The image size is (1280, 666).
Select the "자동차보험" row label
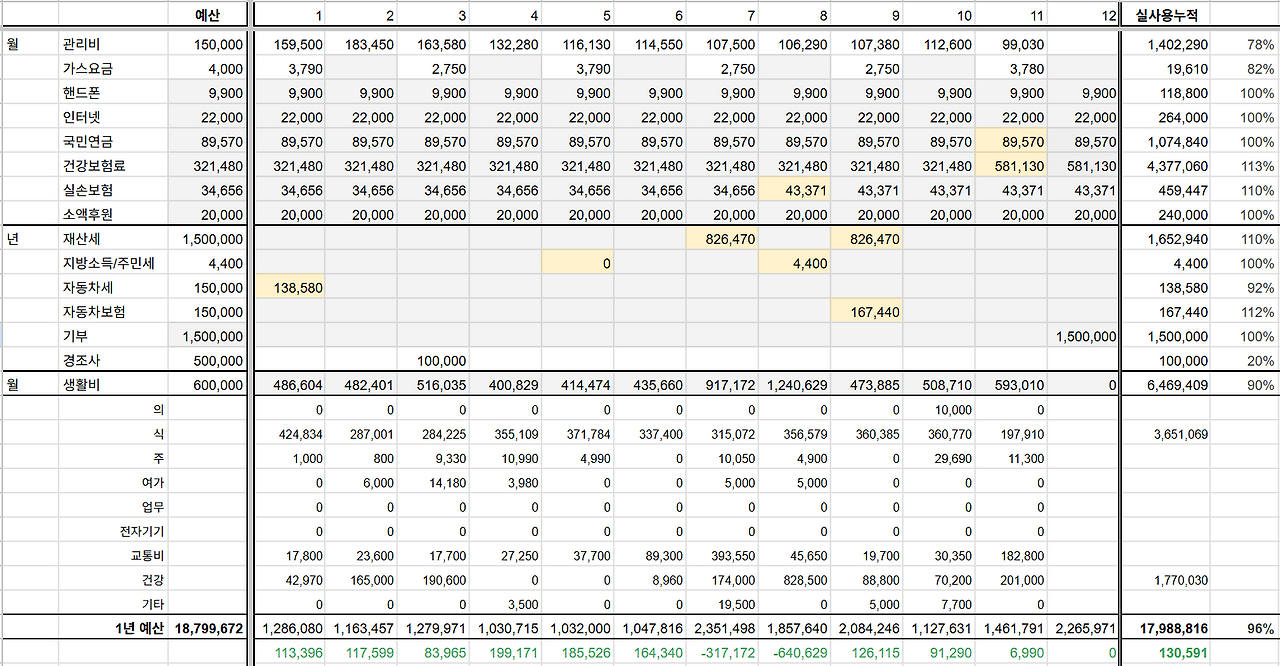pos(93,312)
